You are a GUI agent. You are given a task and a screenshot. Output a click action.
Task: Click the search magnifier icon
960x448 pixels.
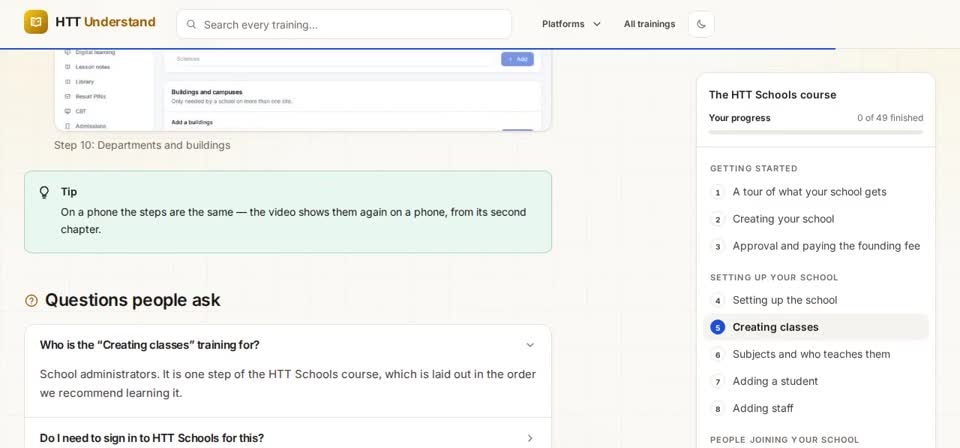192,24
